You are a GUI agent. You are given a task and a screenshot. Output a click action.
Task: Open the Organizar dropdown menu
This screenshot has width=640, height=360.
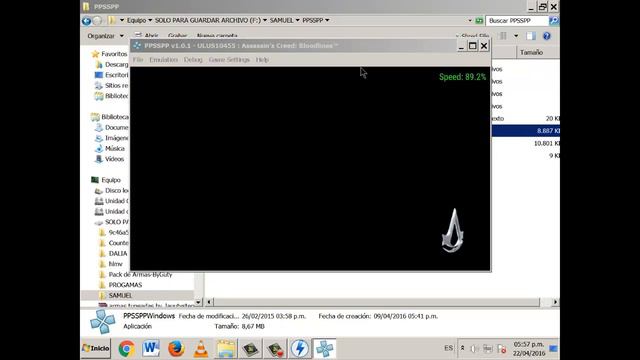pos(105,36)
